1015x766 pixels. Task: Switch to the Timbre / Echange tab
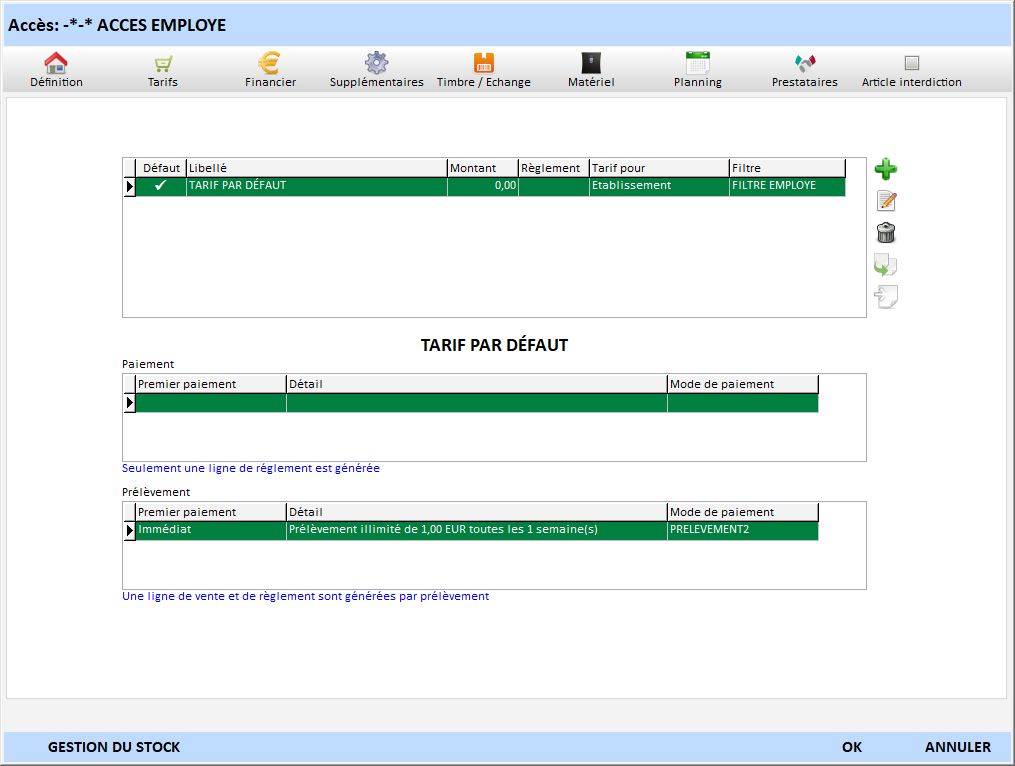(x=483, y=70)
